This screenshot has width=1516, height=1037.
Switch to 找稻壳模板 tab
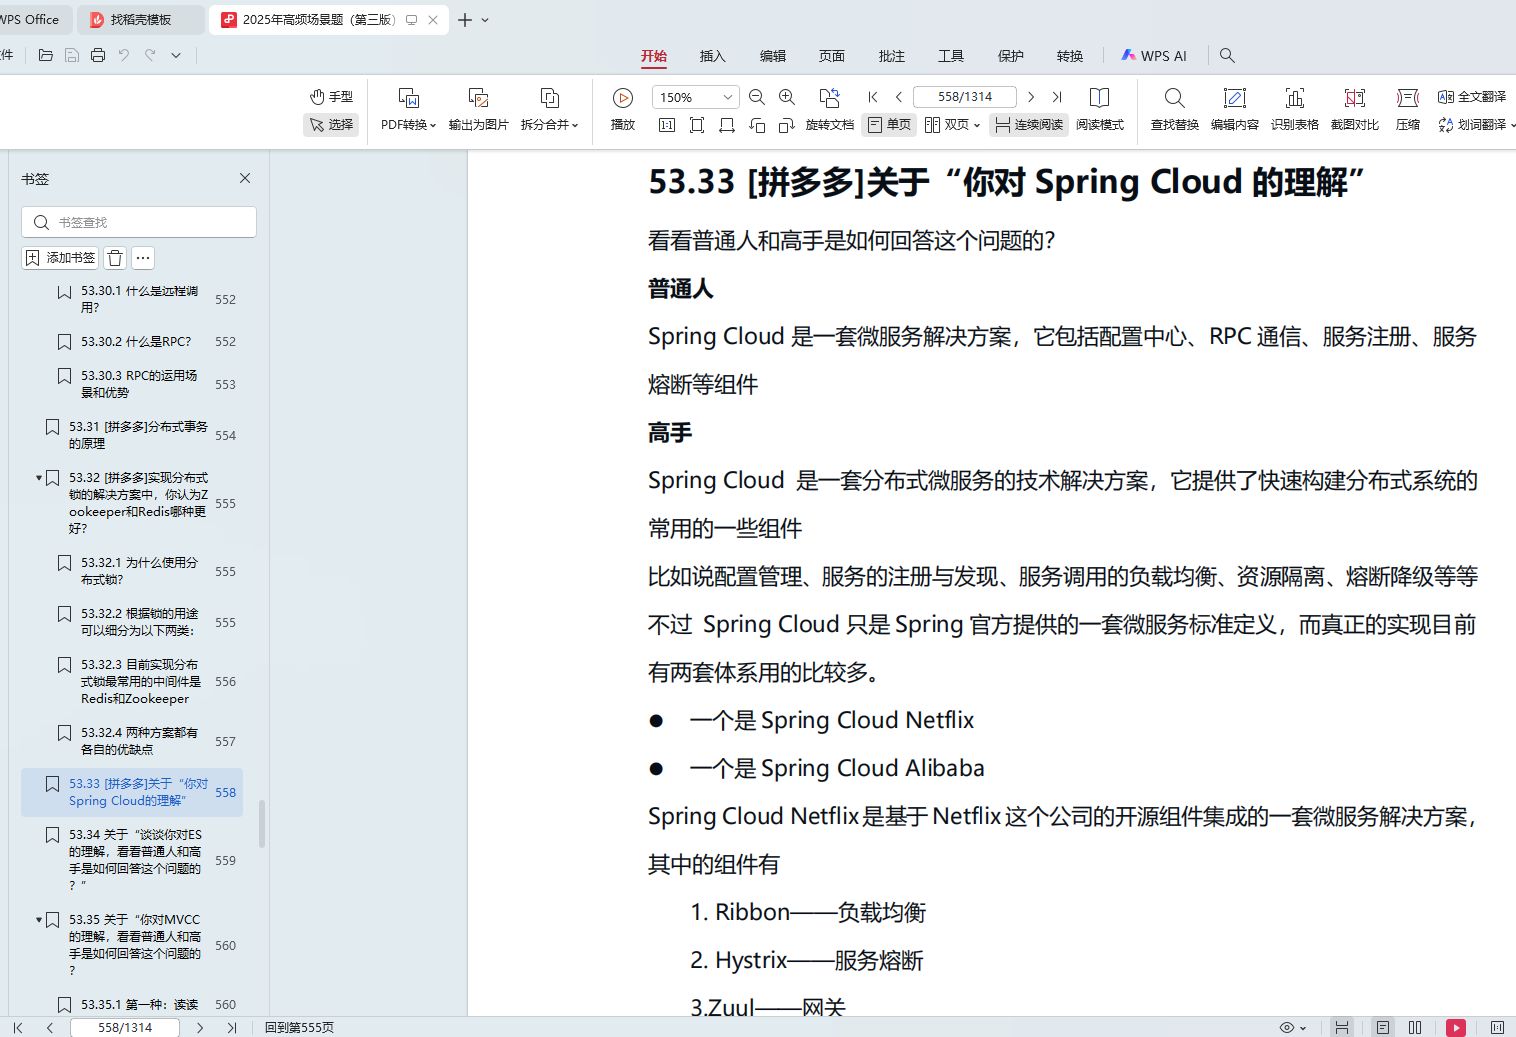tap(141, 20)
